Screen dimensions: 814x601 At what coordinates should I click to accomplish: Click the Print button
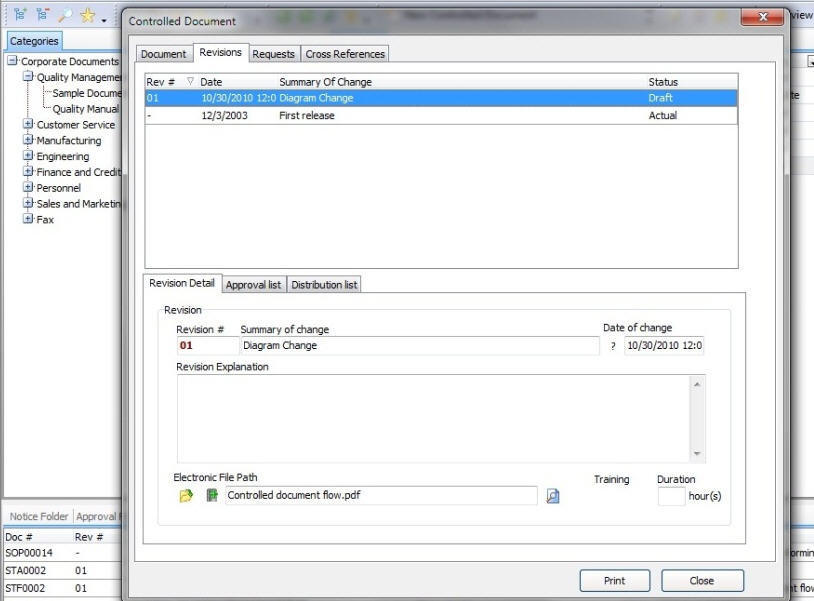(x=615, y=581)
